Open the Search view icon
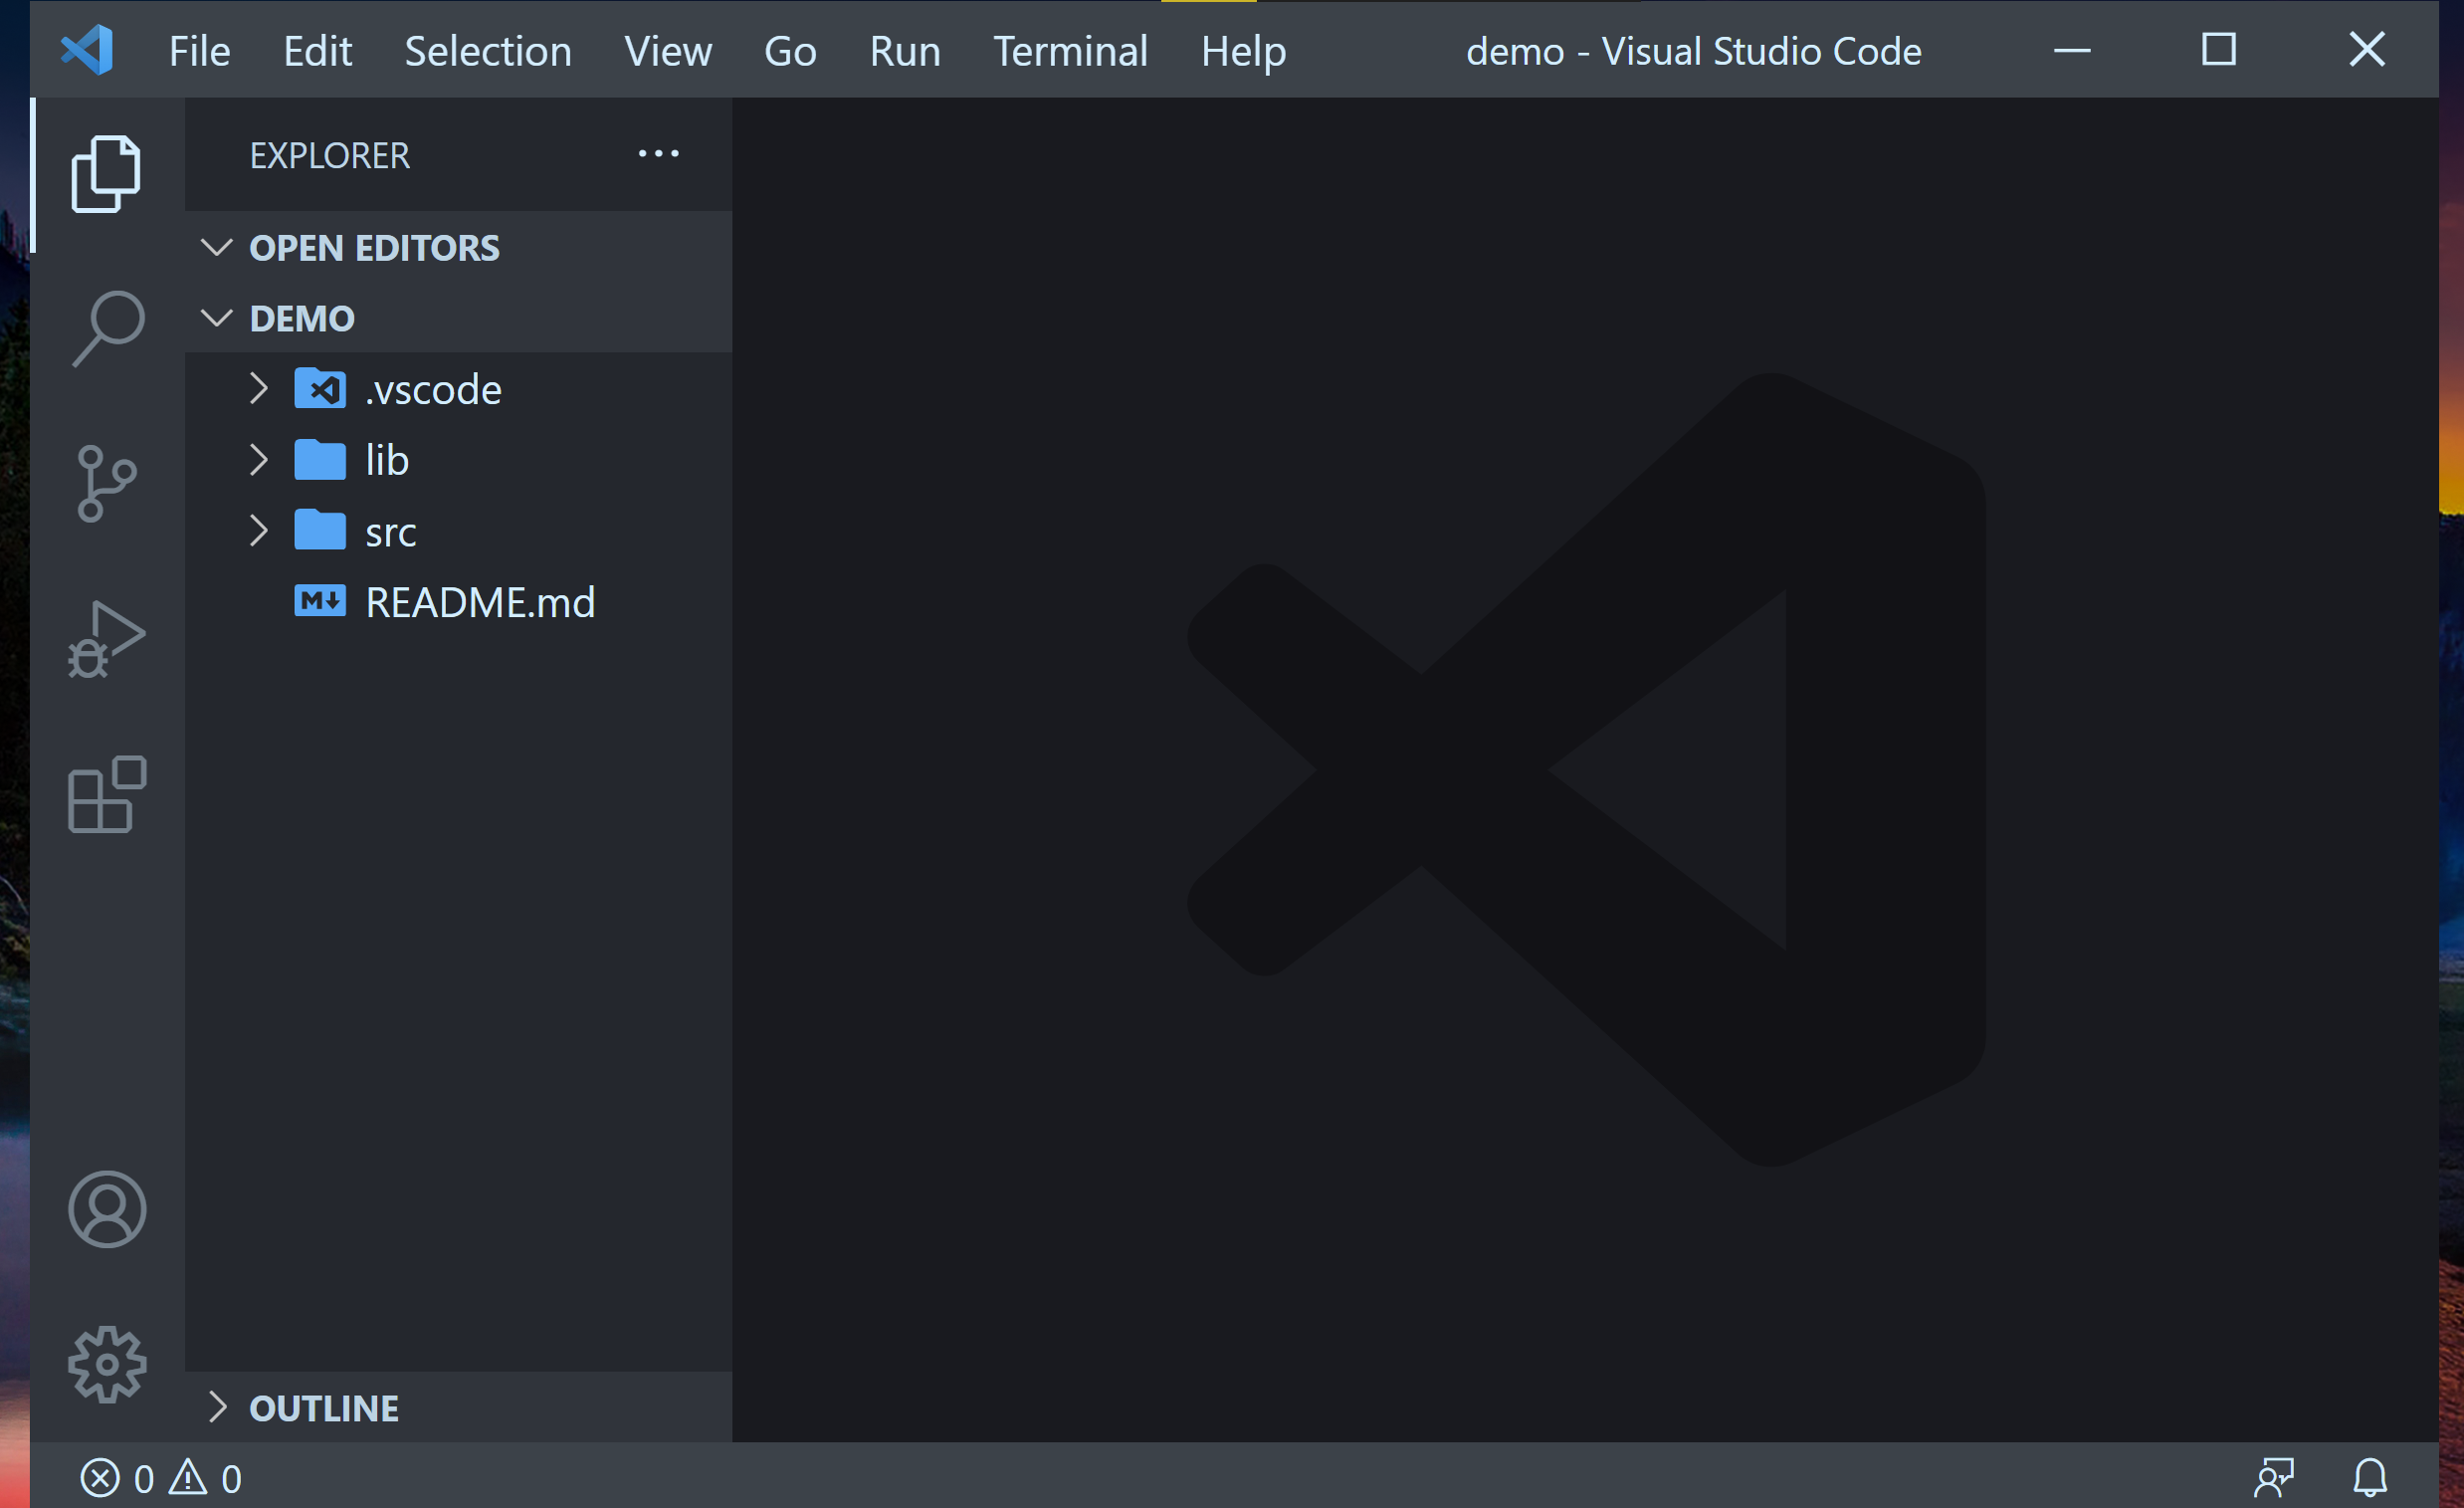The width and height of the screenshot is (2464, 1508). pyautogui.click(x=108, y=329)
